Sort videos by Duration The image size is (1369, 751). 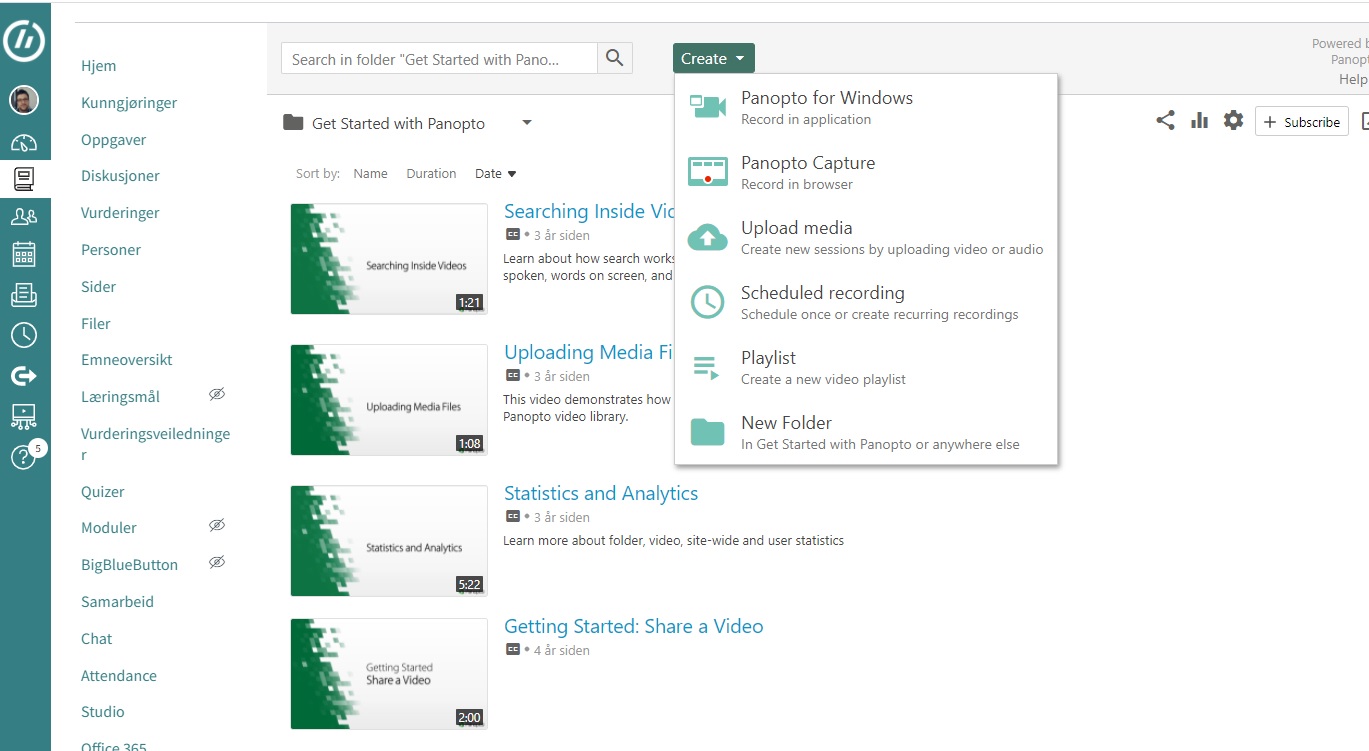[x=431, y=173]
